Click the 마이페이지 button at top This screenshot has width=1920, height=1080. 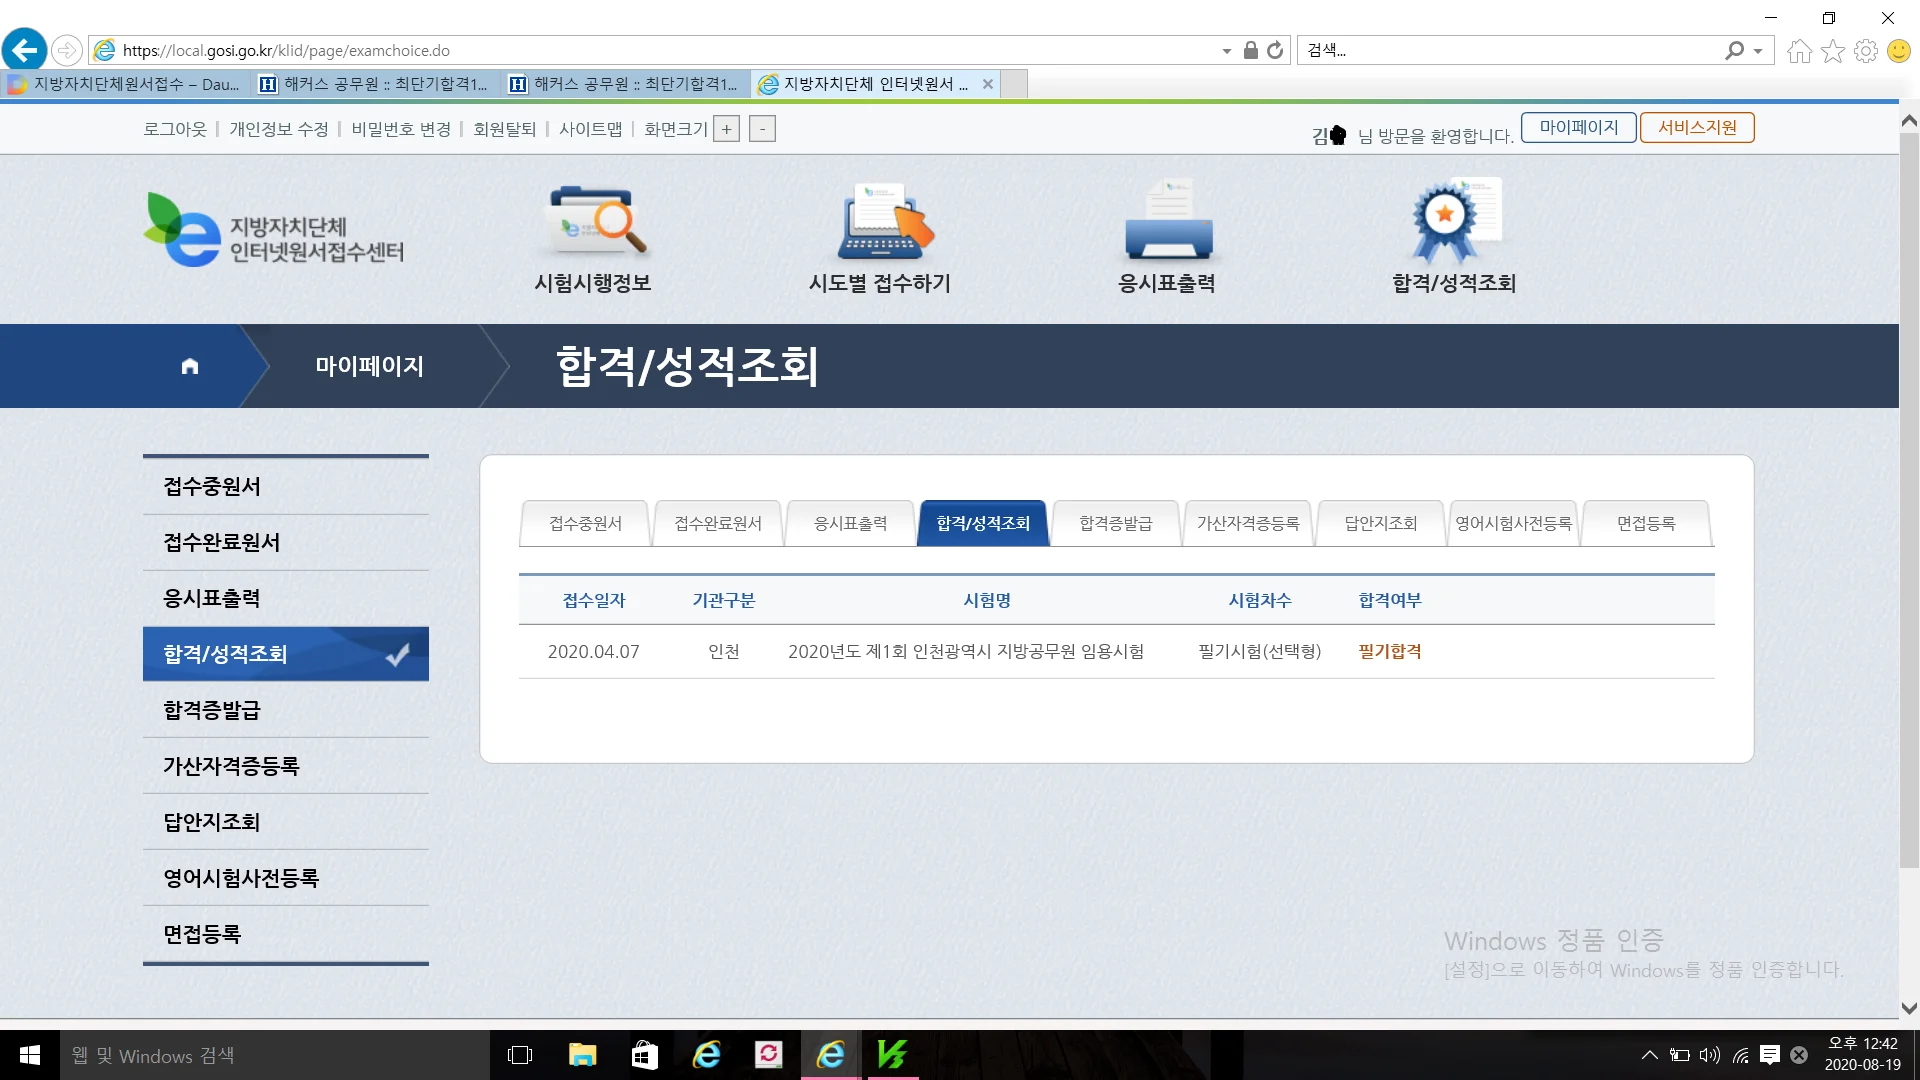[1578, 127]
